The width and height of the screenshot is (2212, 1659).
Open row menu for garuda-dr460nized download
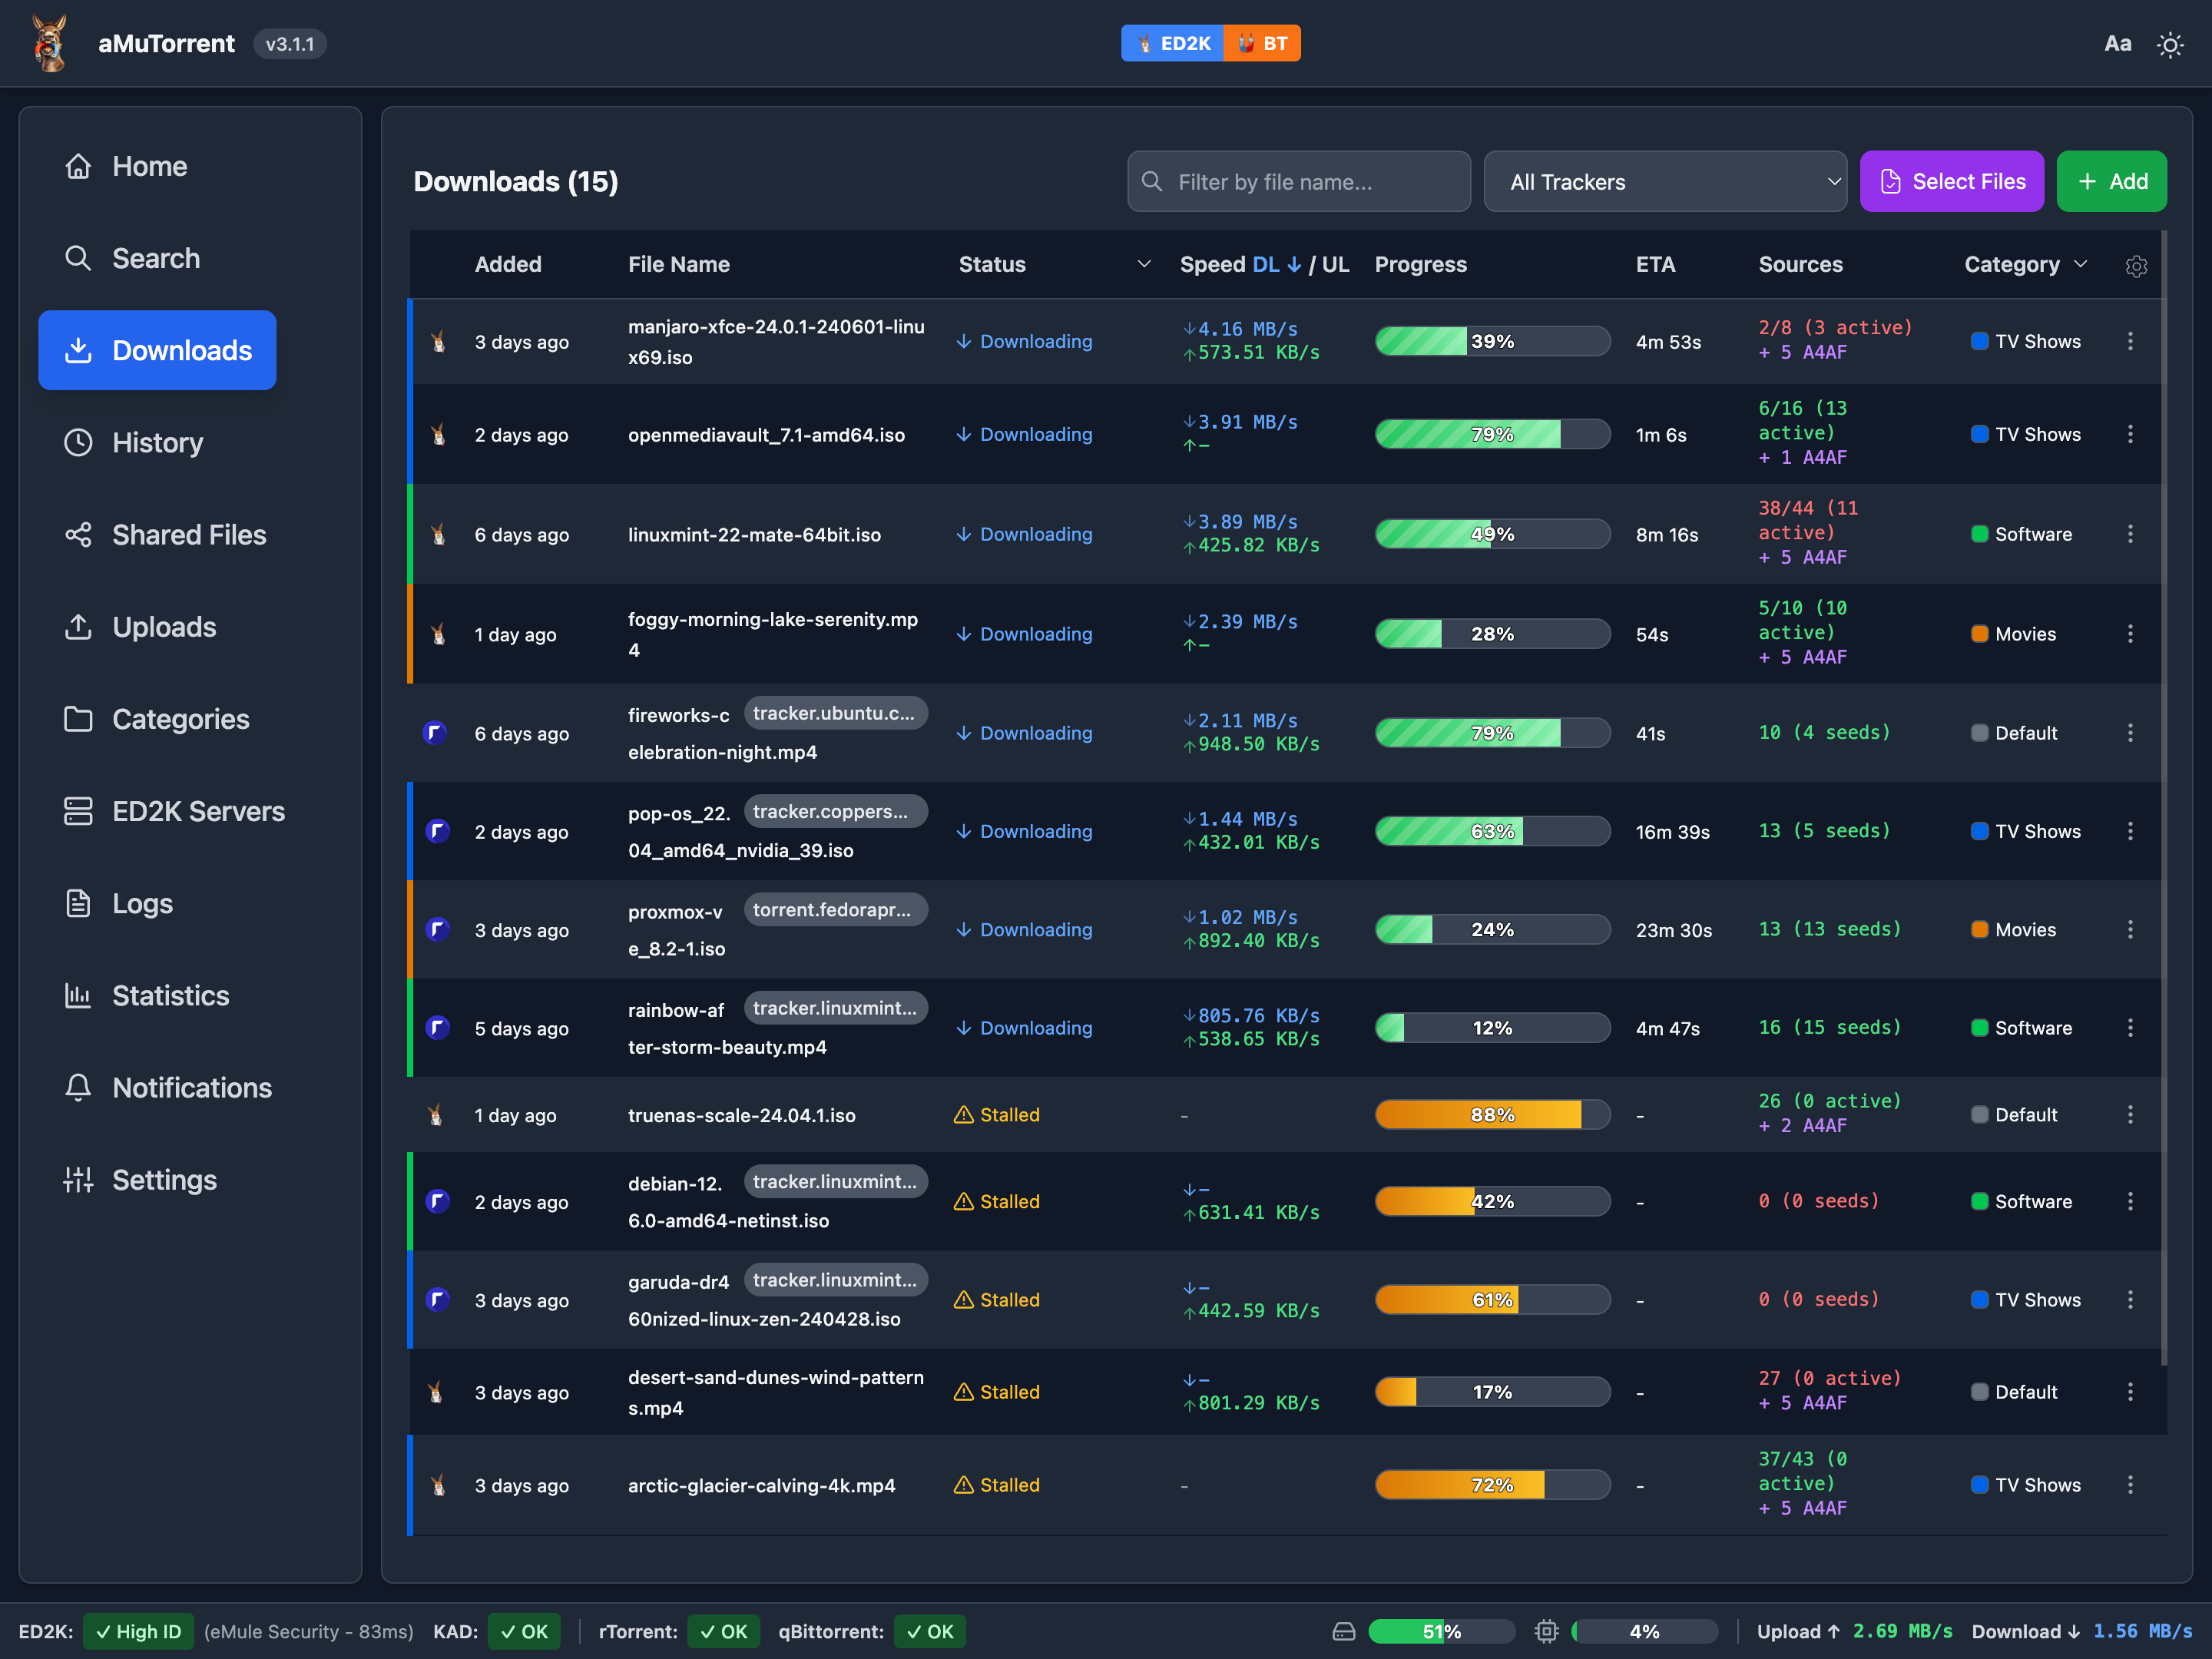2130,1299
